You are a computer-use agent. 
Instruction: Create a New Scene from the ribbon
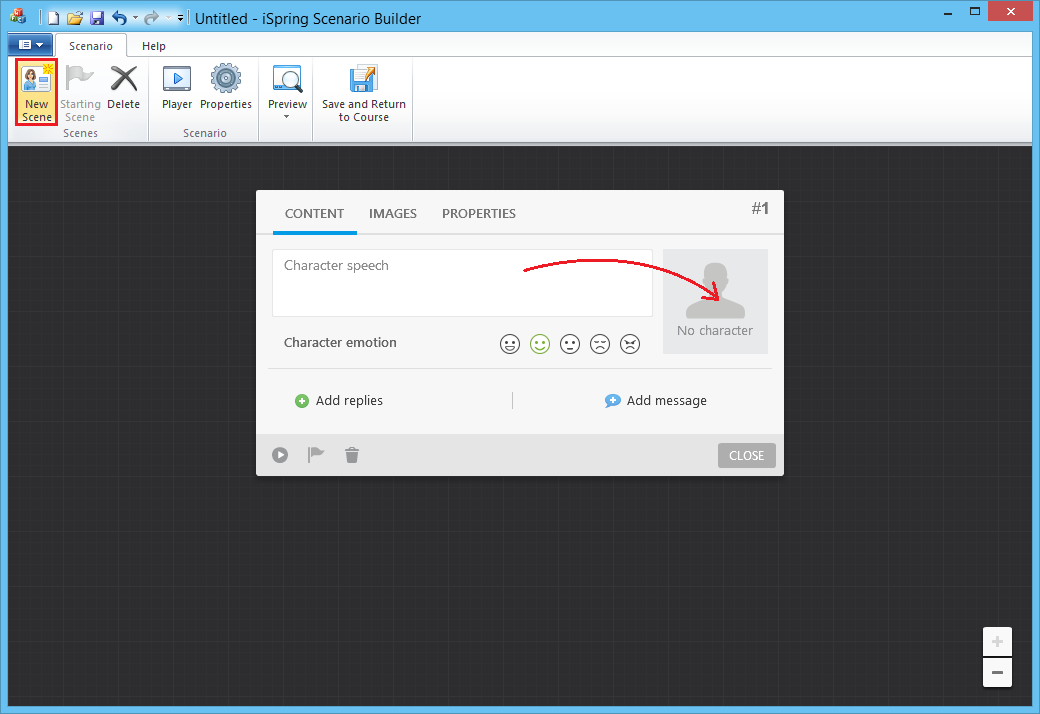[36, 92]
